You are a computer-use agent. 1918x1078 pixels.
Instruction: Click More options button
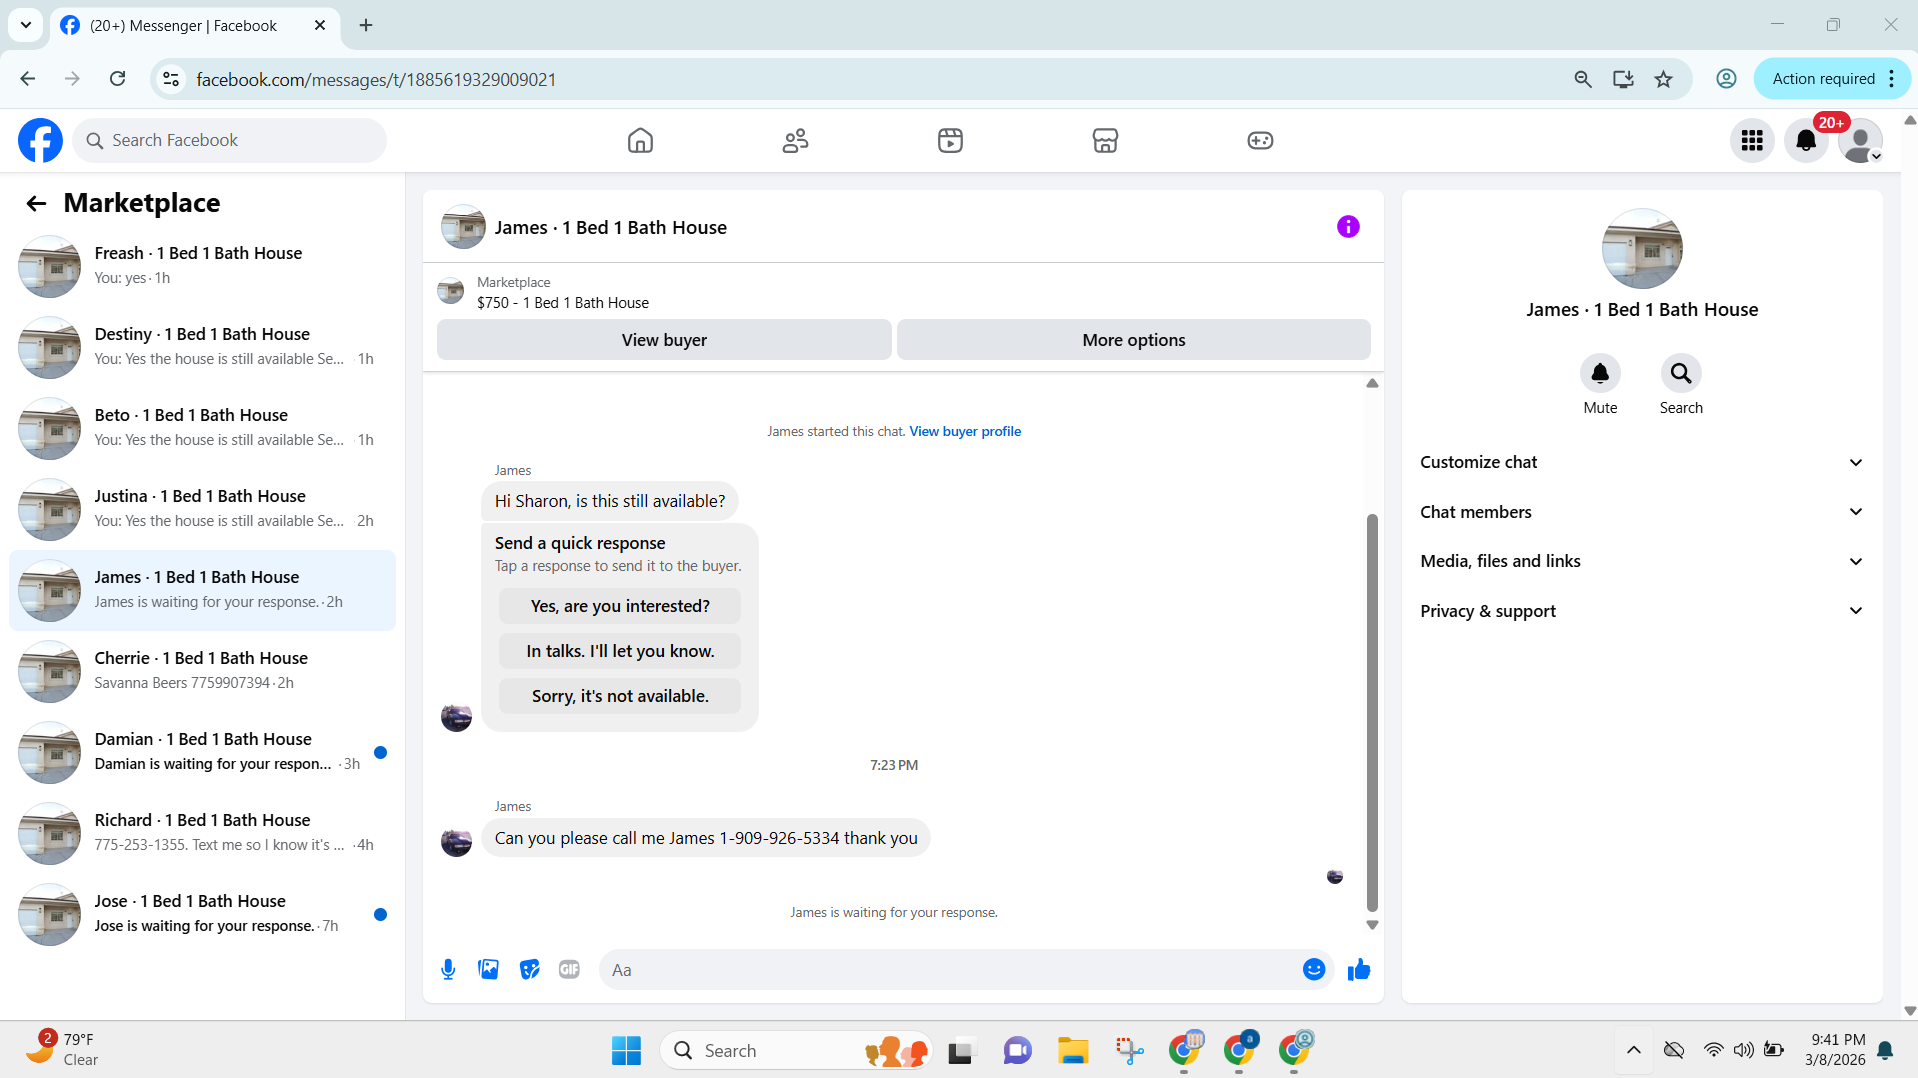(x=1134, y=340)
